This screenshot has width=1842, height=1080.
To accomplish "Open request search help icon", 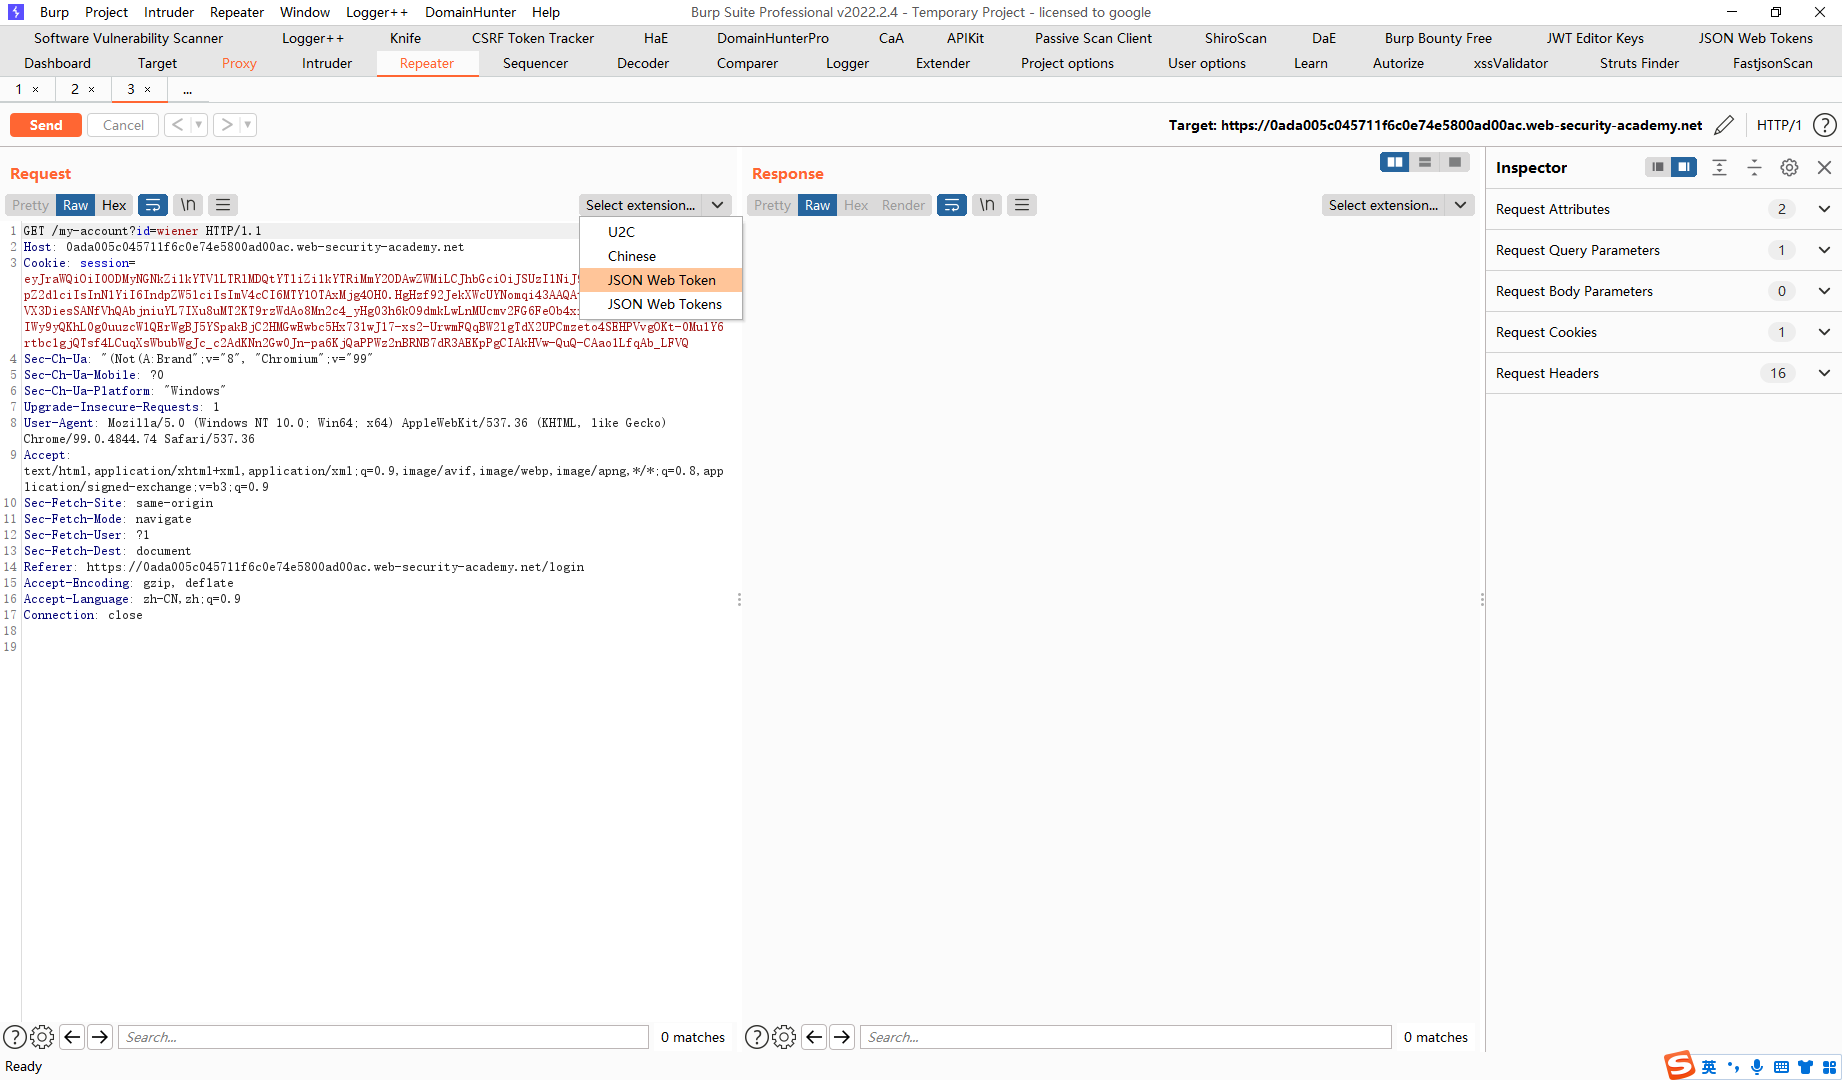I will coord(15,1037).
